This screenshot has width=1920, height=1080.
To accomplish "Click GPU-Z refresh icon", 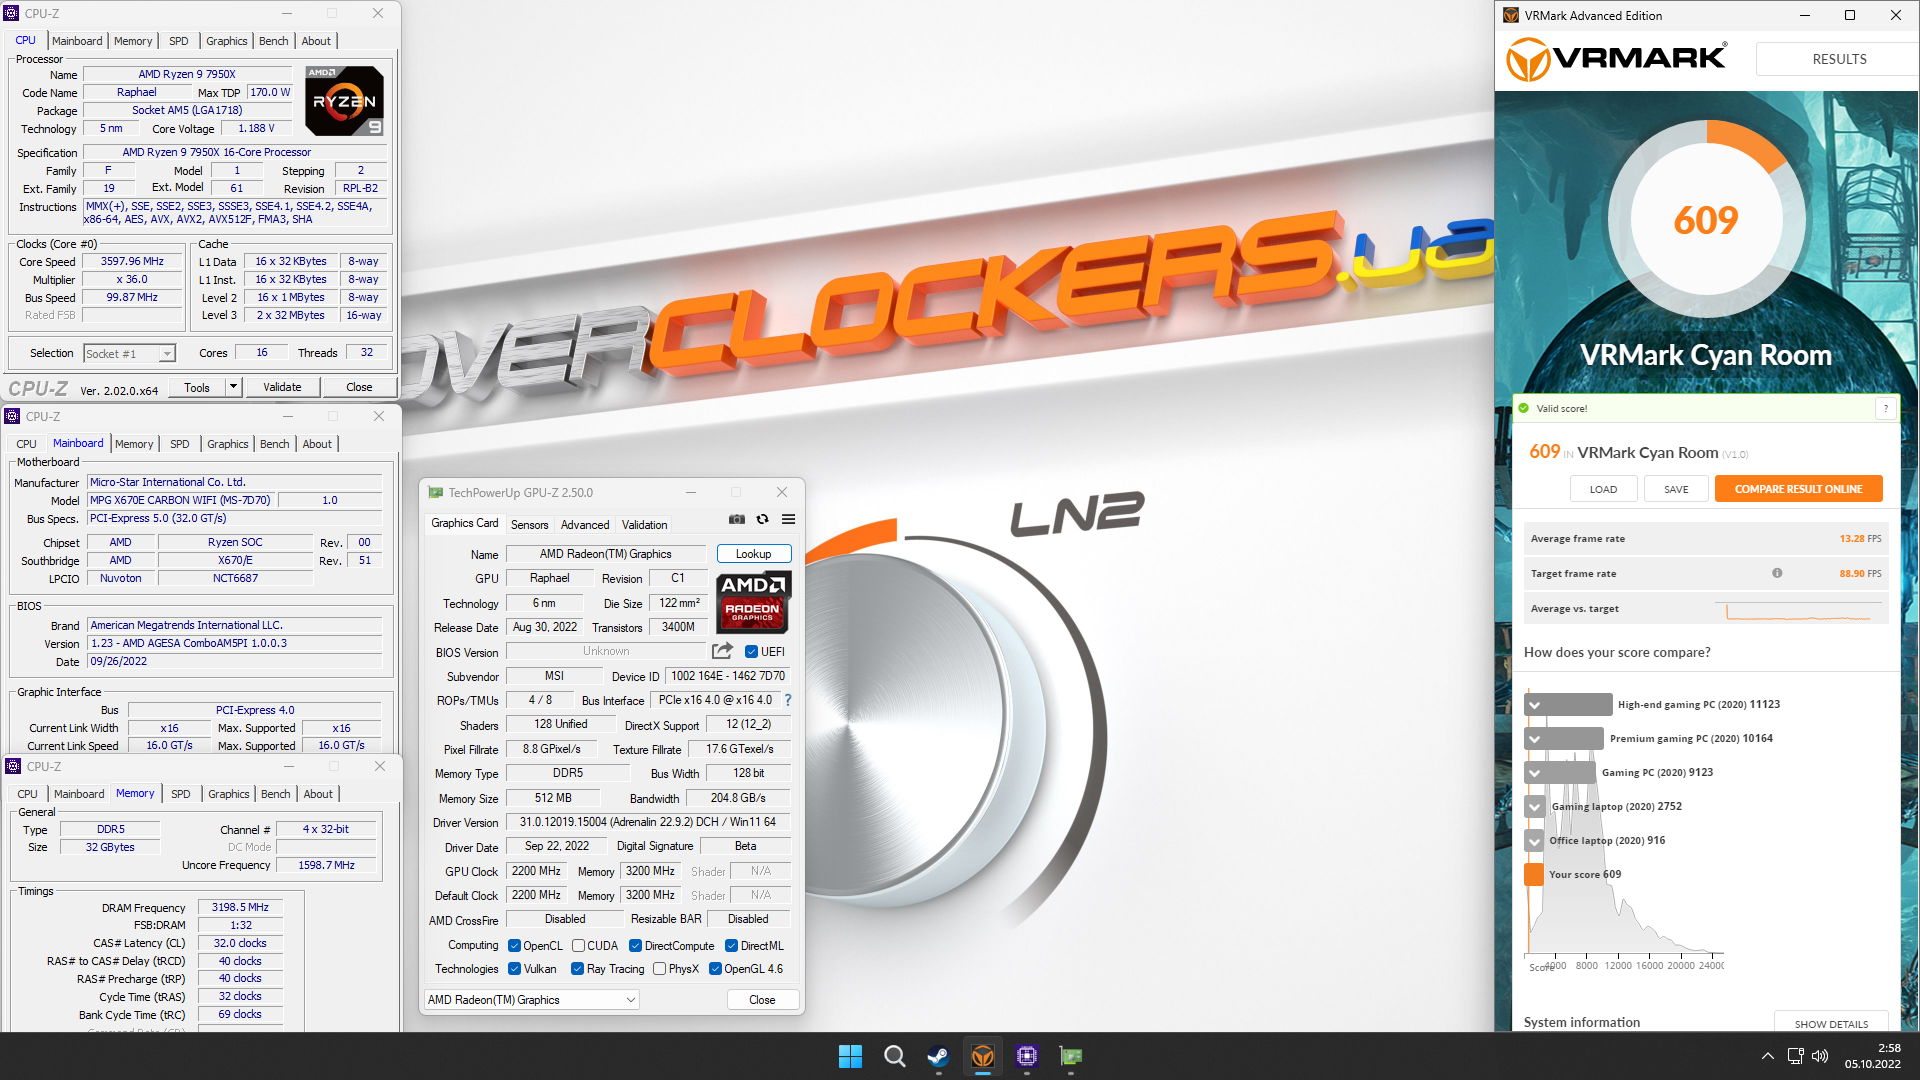I will pos(763,519).
